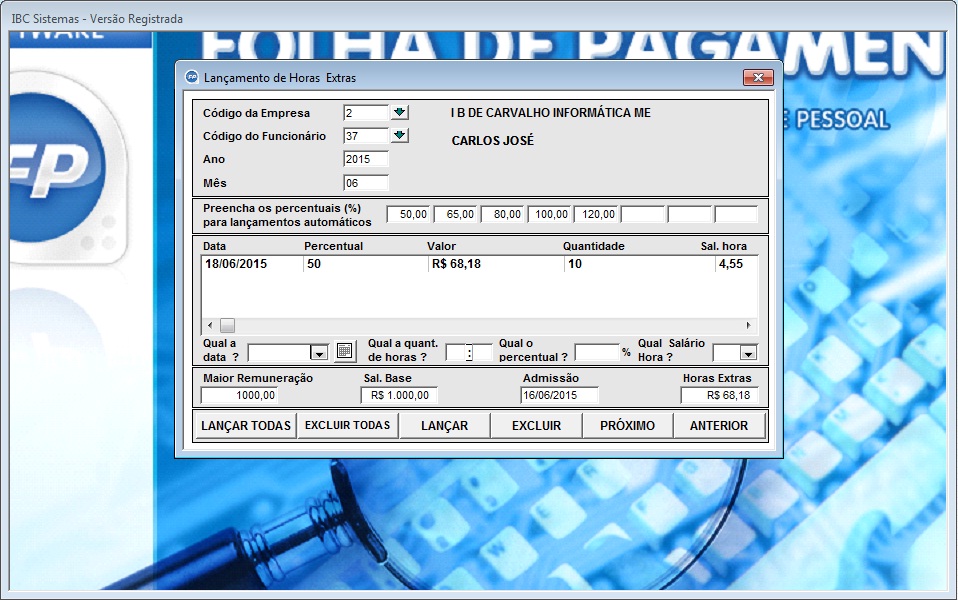Open the Código do Funcionário lookup arrow
The height and width of the screenshot is (600, 958).
pyautogui.click(x=400, y=135)
